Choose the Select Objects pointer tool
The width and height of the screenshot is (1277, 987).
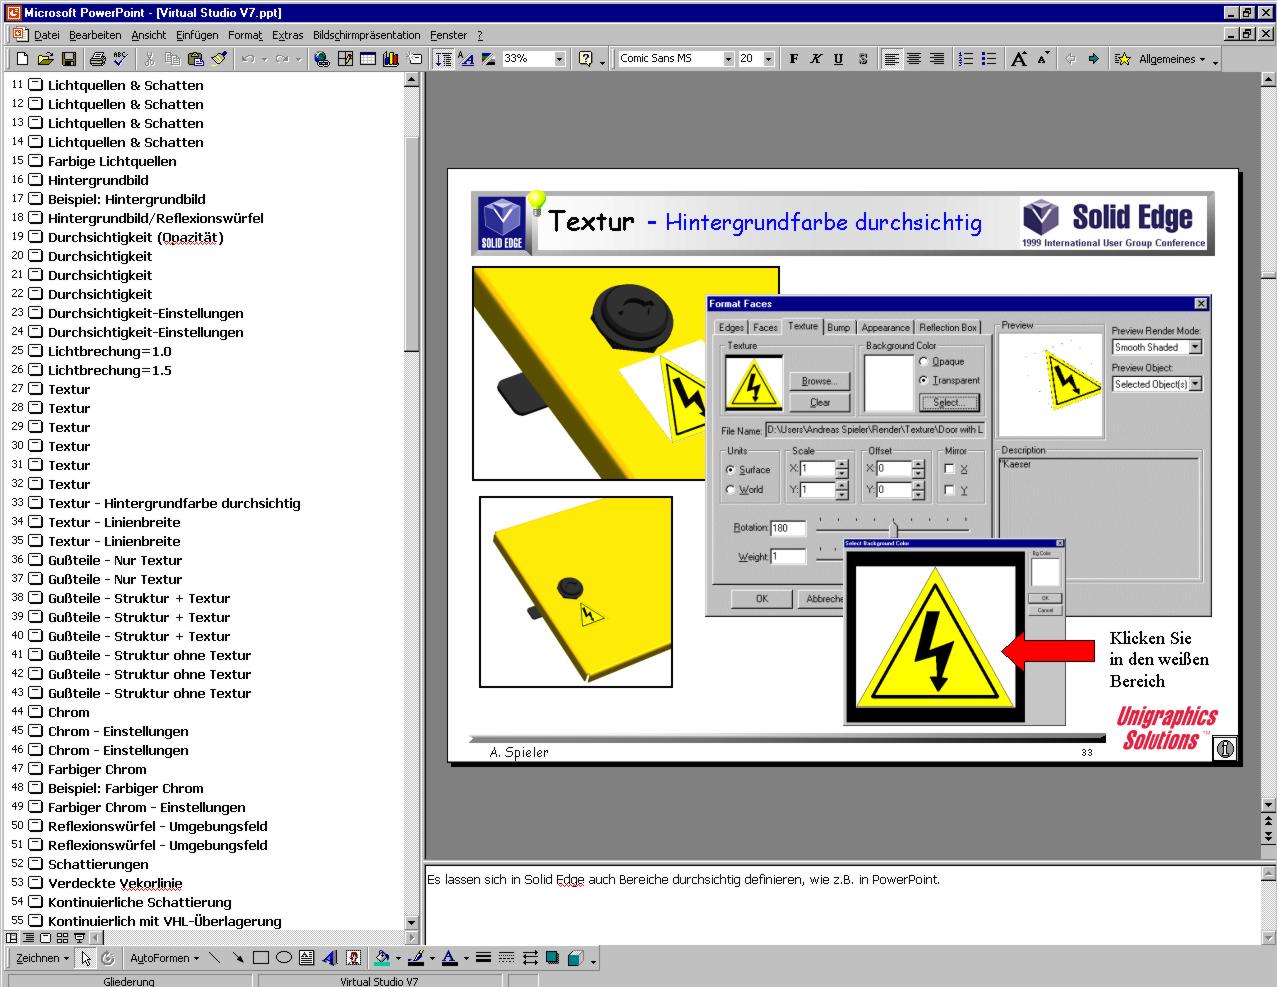[x=86, y=958]
